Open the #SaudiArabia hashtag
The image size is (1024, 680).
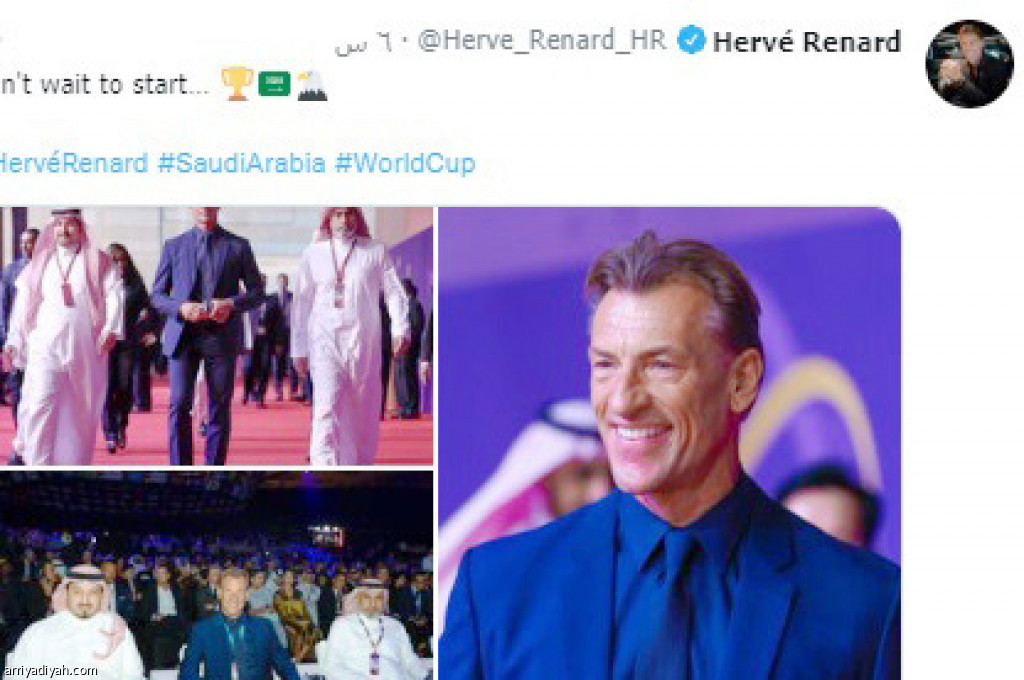point(242,163)
